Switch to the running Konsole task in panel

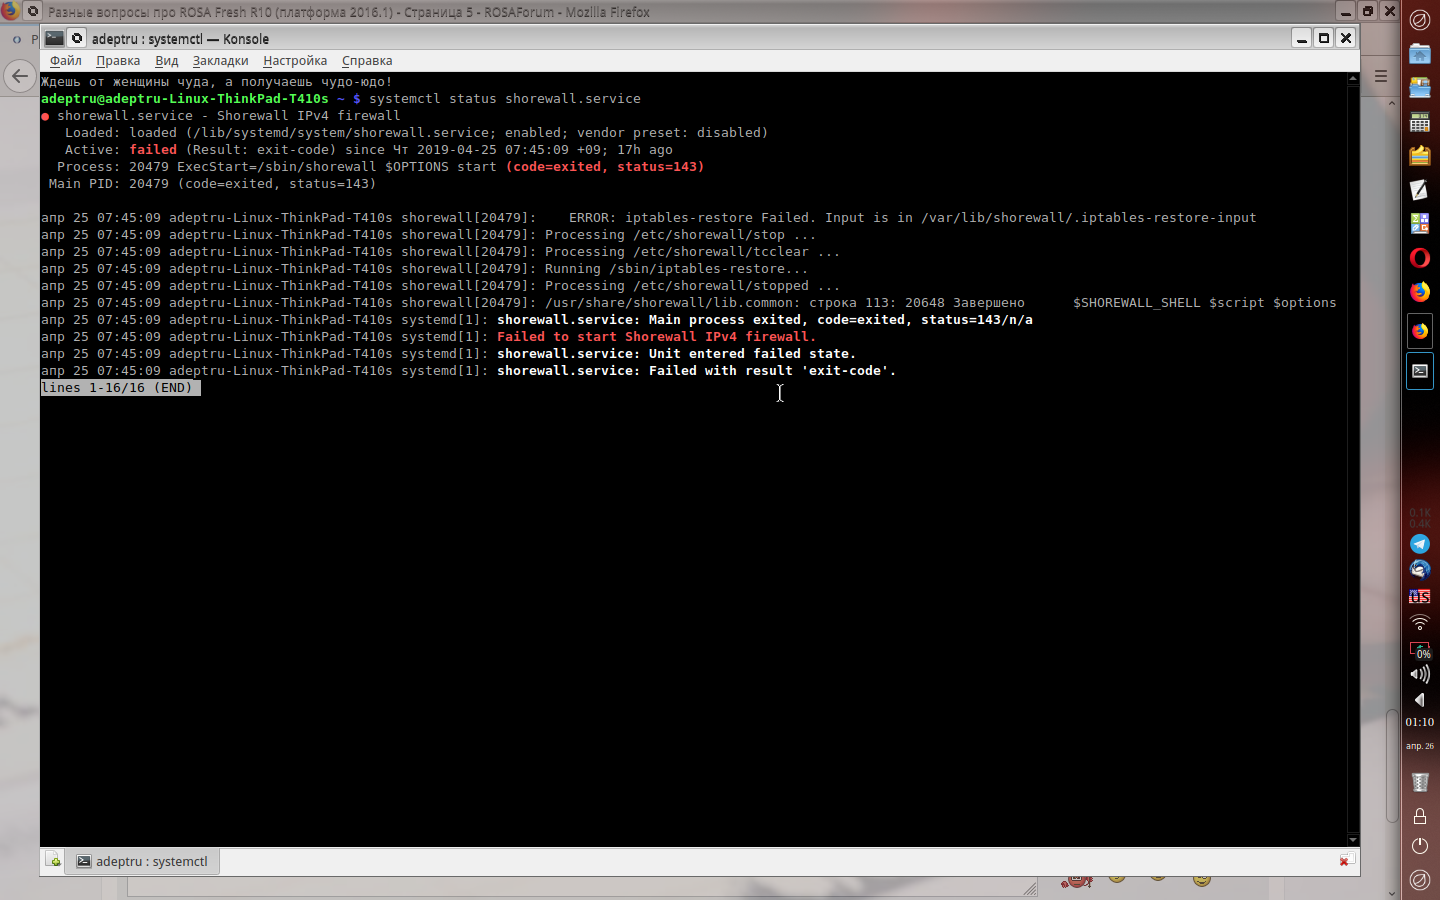point(1420,371)
